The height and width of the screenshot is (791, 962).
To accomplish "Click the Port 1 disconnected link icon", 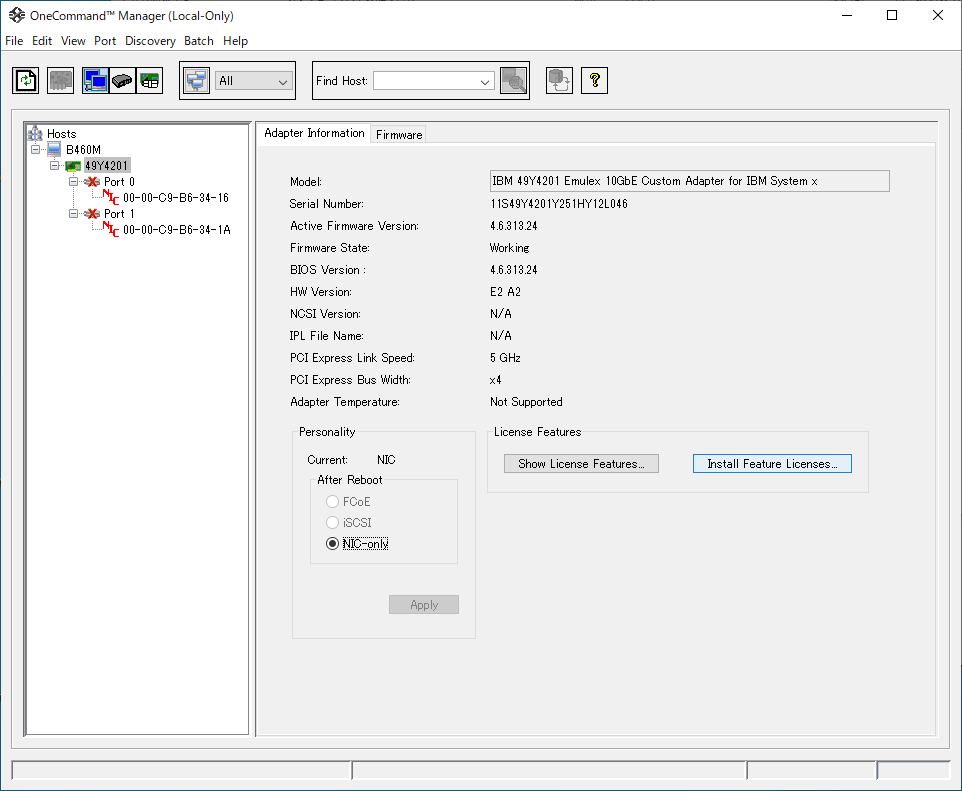I will tap(92, 214).
